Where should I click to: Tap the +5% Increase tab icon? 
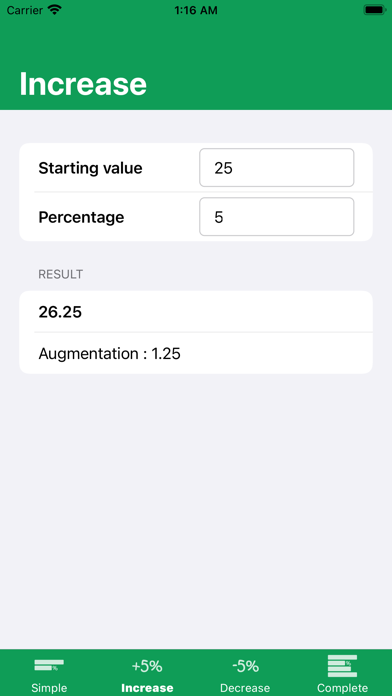[147, 666]
